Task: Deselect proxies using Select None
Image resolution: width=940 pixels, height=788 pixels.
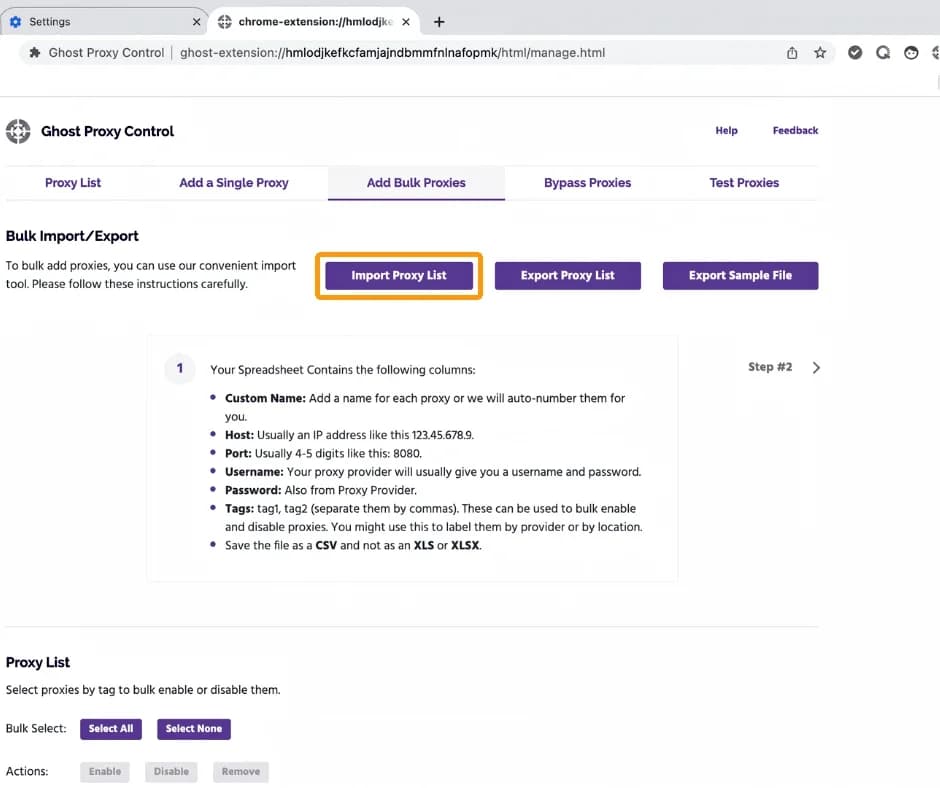Action: pos(193,729)
